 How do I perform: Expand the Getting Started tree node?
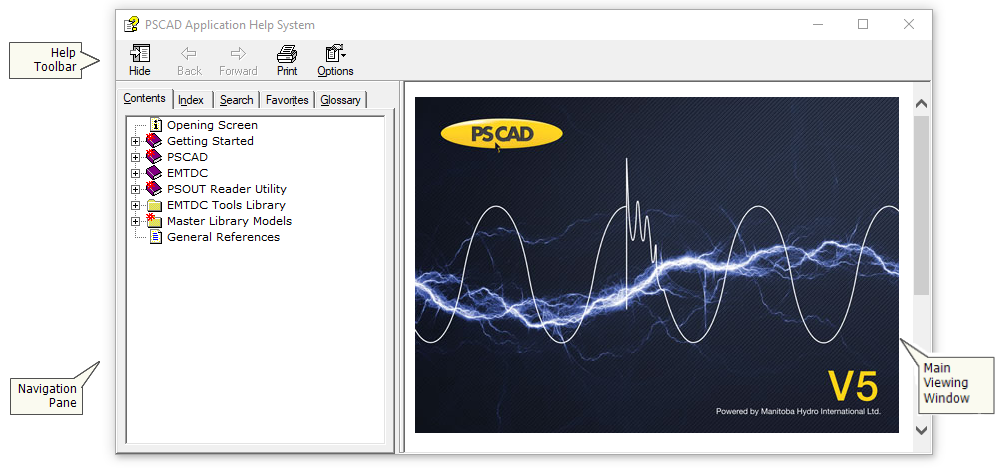136,141
